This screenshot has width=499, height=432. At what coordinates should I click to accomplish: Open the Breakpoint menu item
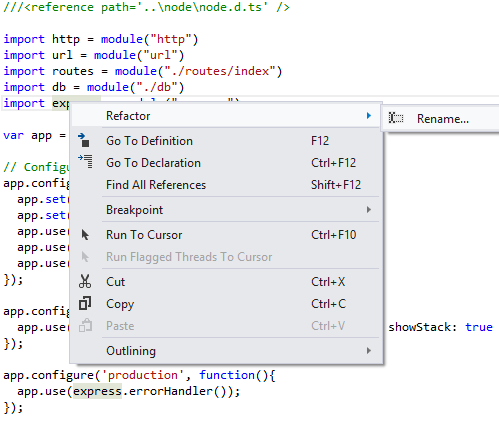(226, 210)
